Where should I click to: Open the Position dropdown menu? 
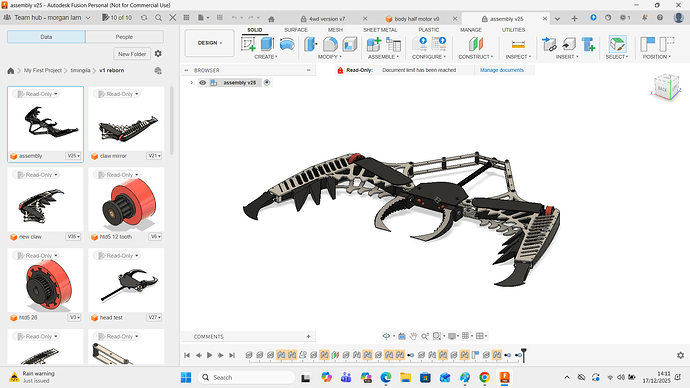(x=657, y=57)
